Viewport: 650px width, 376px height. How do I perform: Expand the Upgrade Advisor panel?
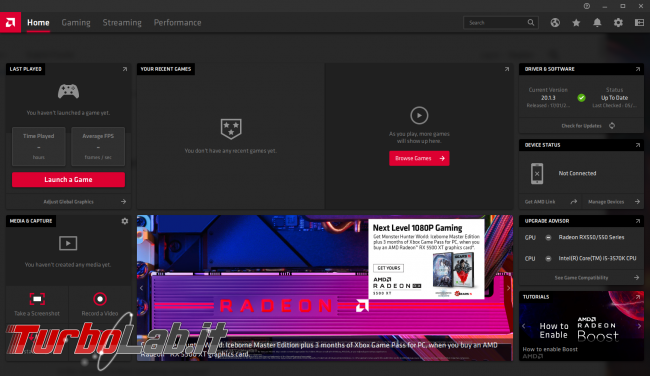[x=638, y=221]
